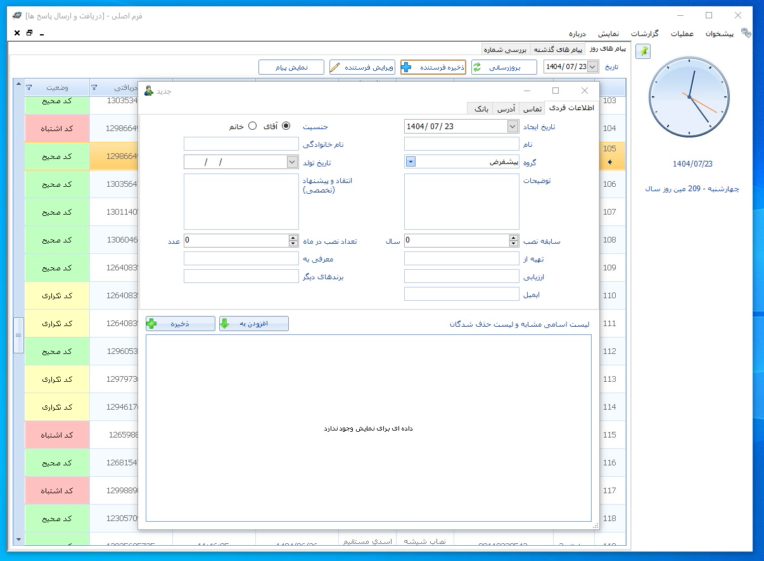Image resolution: width=764 pixels, height=561 pixels.
Task: Switch to the آدرس tab in dialog
Action: [x=506, y=109]
